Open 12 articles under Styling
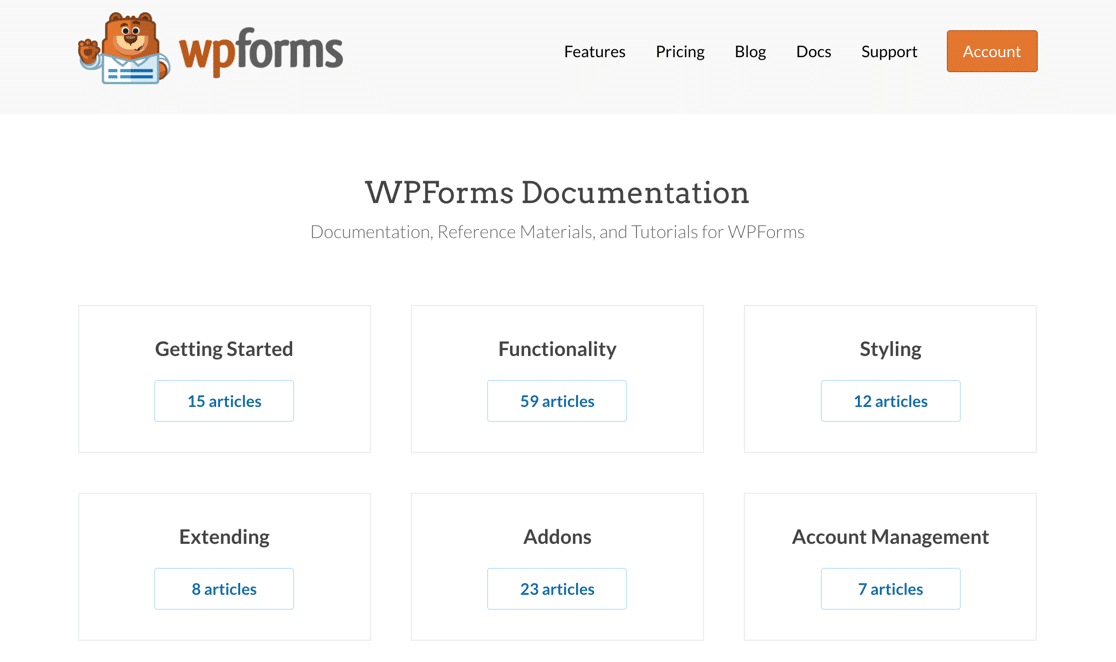The height and width of the screenshot is (662, 1116). (x=890, y=401)
